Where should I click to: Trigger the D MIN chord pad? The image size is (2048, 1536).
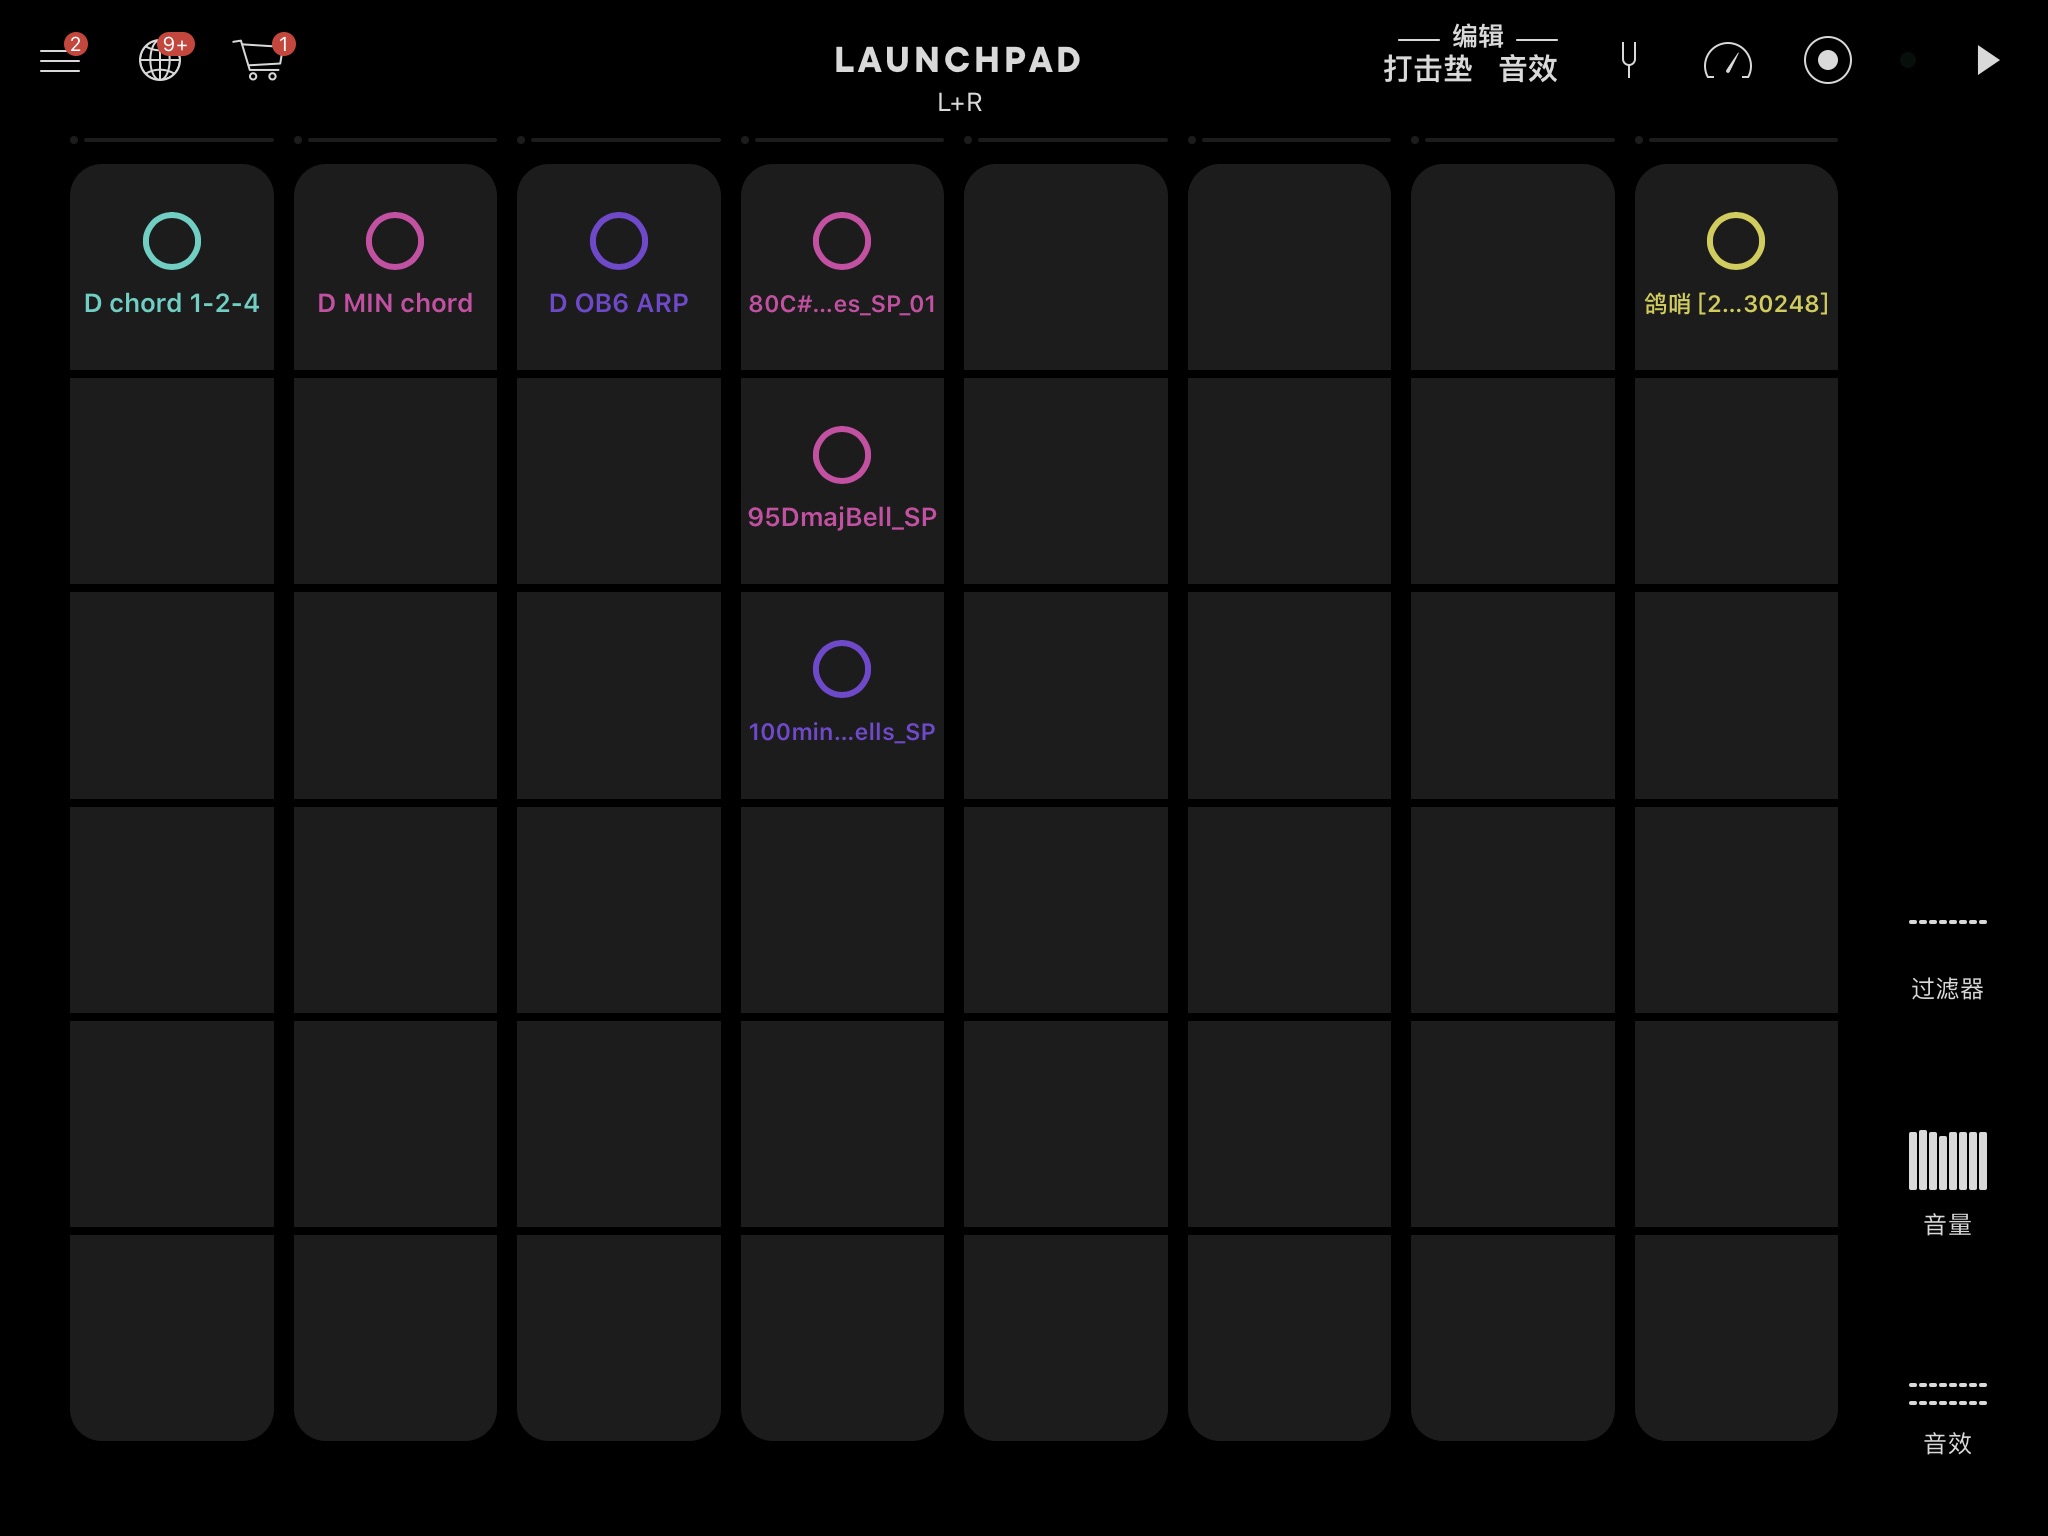click(x=395, y=266)
